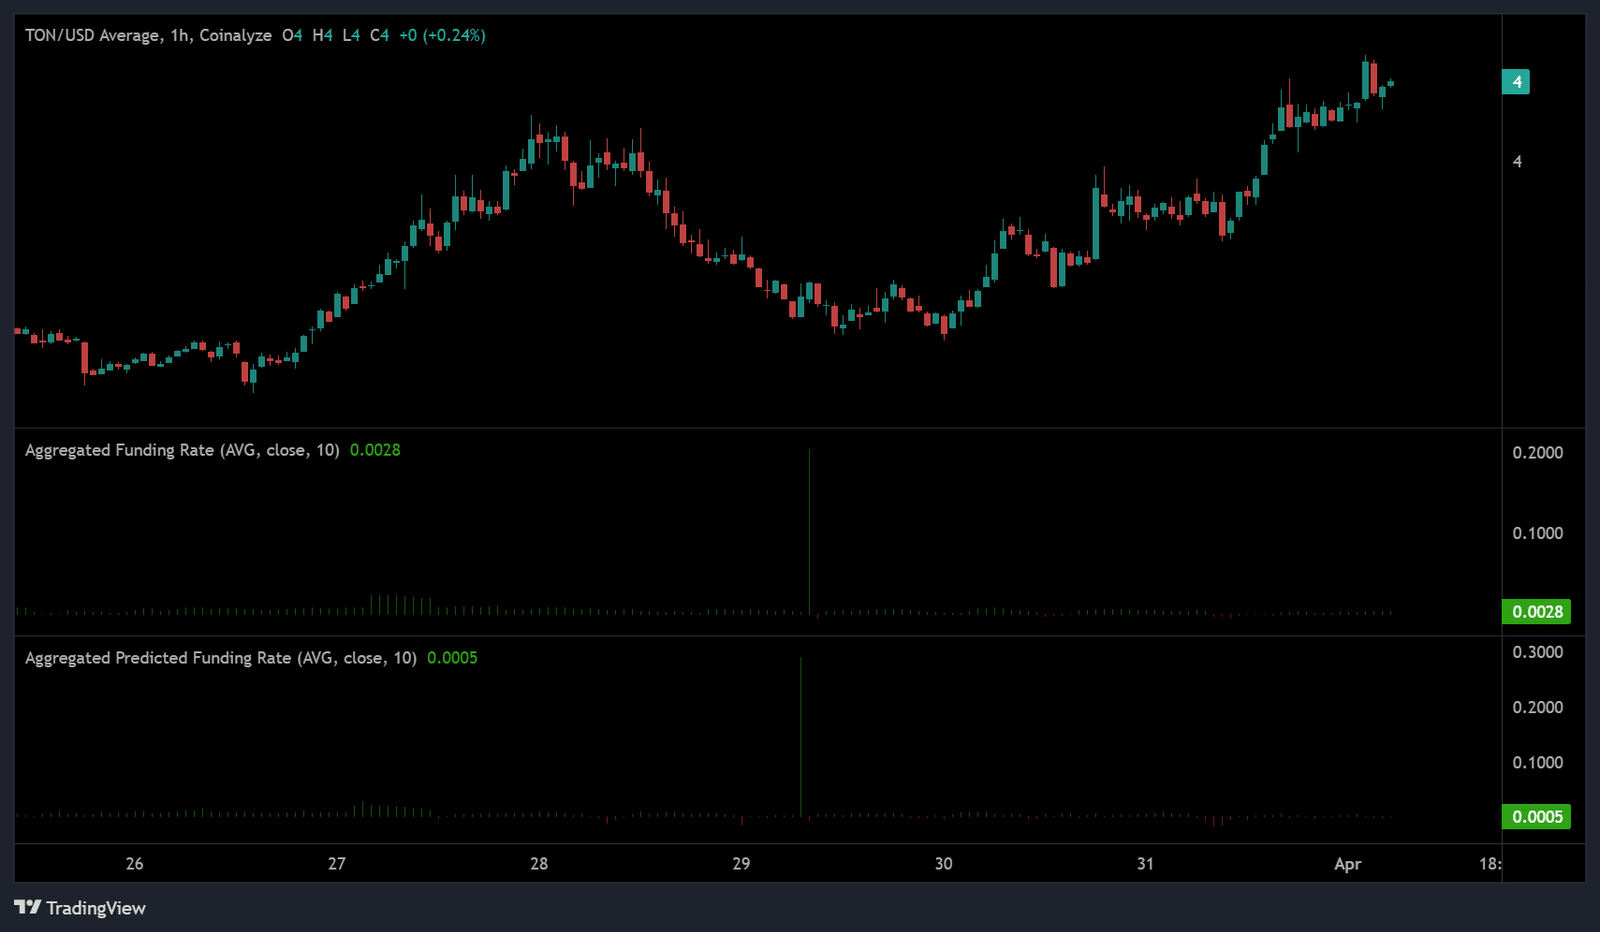Click the 0.3000 level on the Predicted Funding scale
Image resolution: width=1600 pixels, height=932 pixels.
click(x=1537, y=652)
